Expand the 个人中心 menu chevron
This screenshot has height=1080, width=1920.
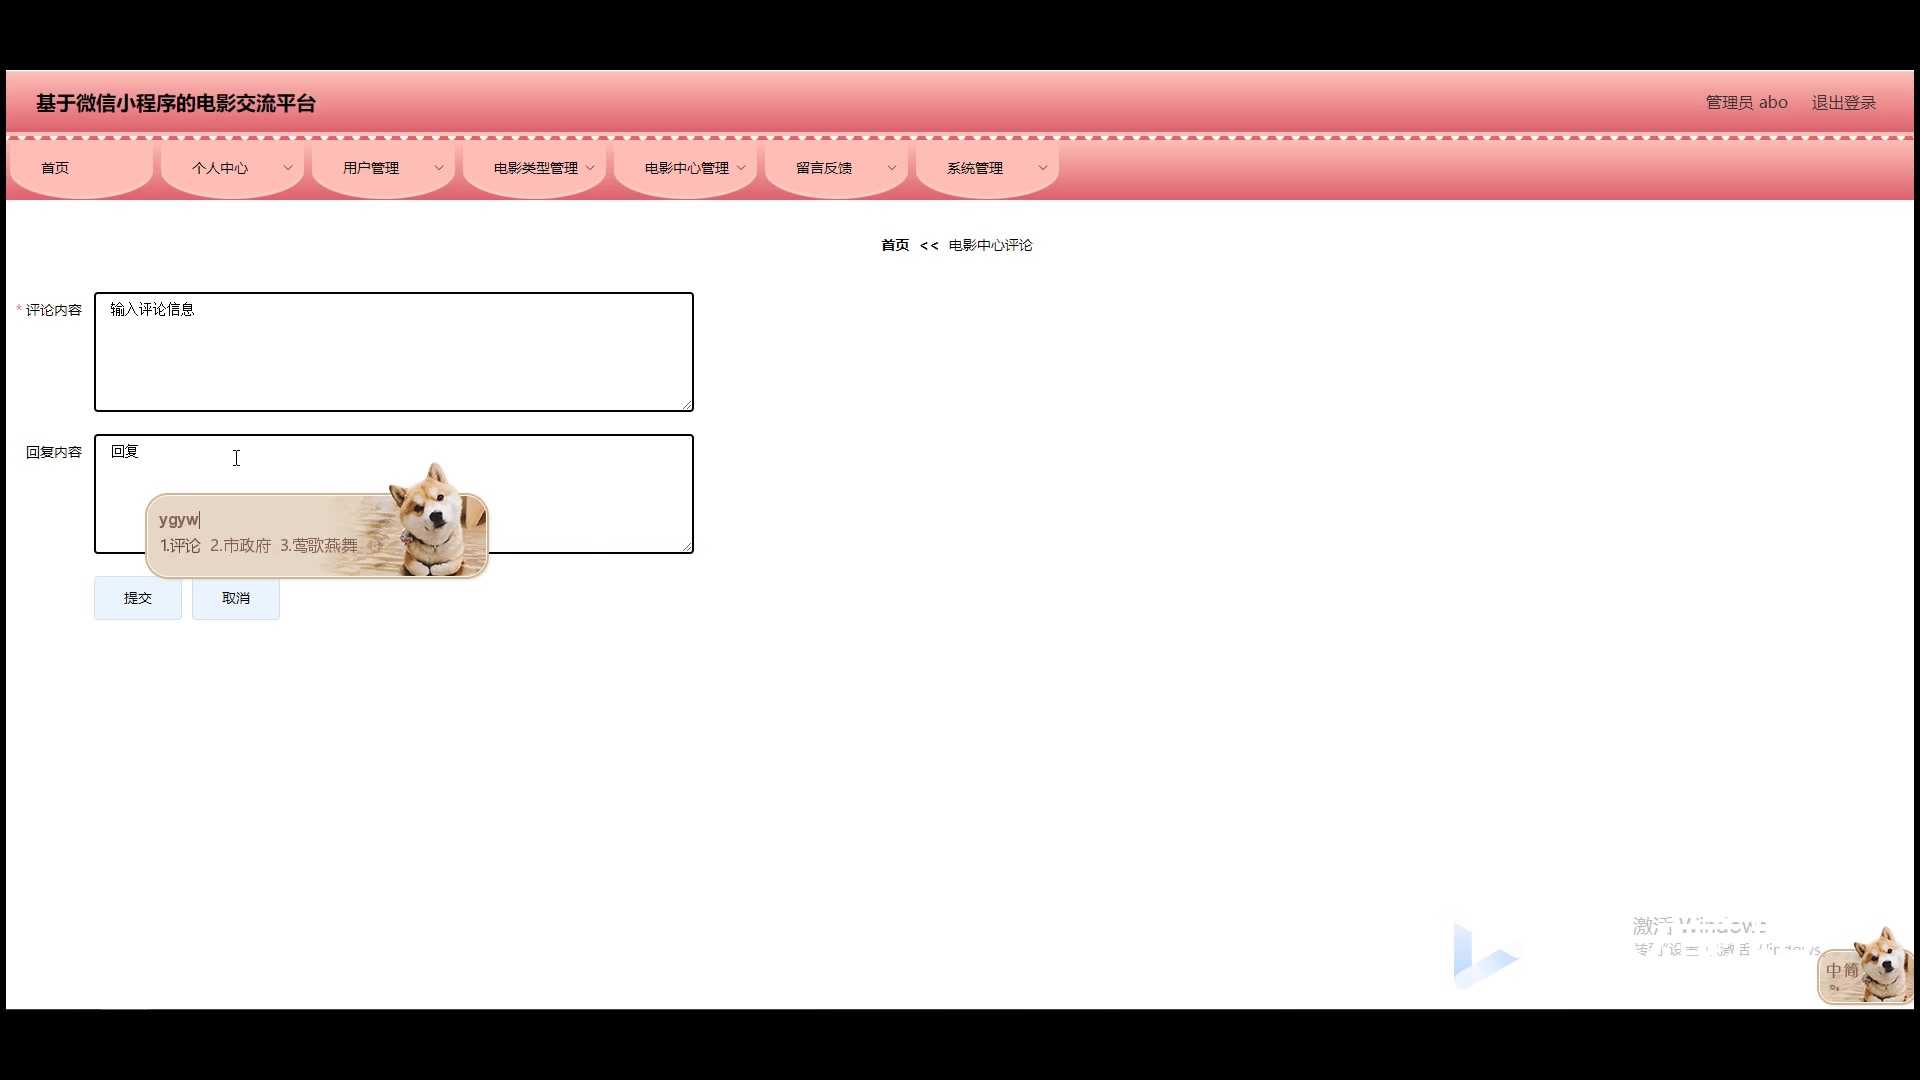pyautogui.click(x=288, y=168)
